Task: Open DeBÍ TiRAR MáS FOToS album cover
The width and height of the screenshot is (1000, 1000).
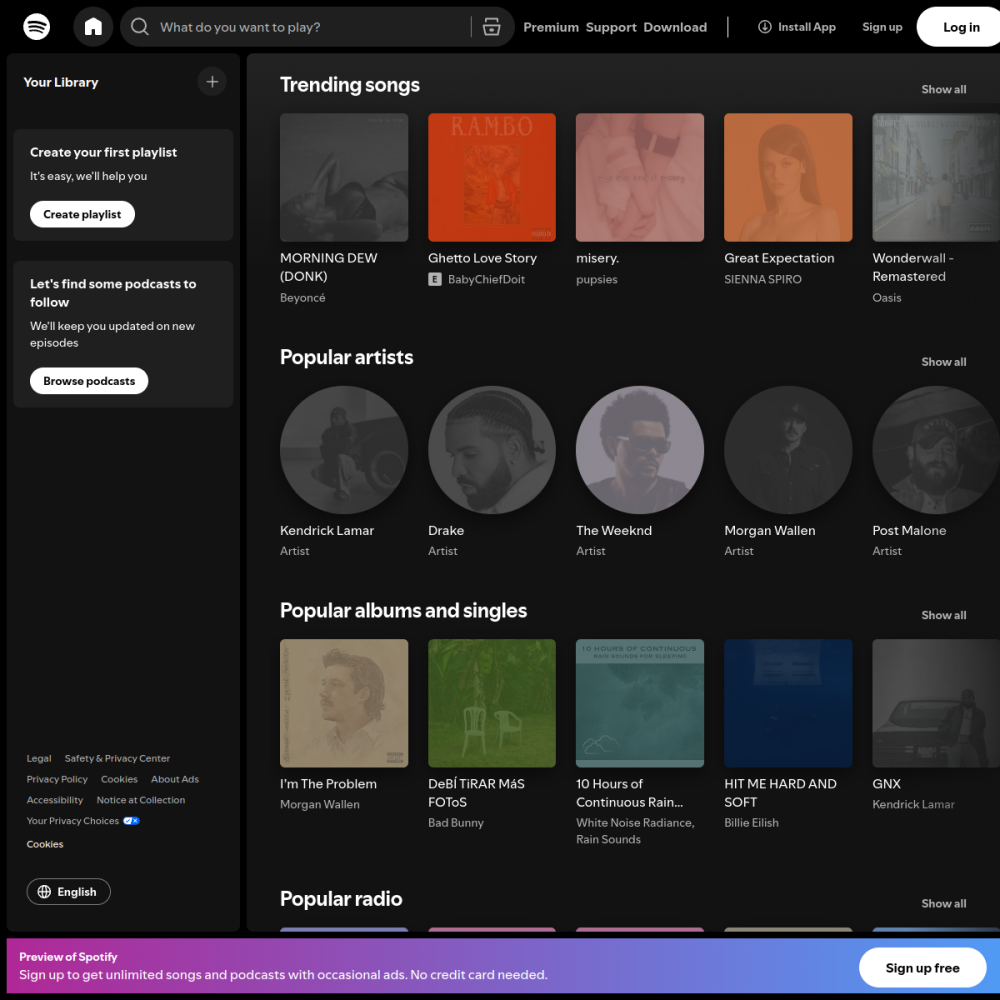Action: click(x=492, y=703)
